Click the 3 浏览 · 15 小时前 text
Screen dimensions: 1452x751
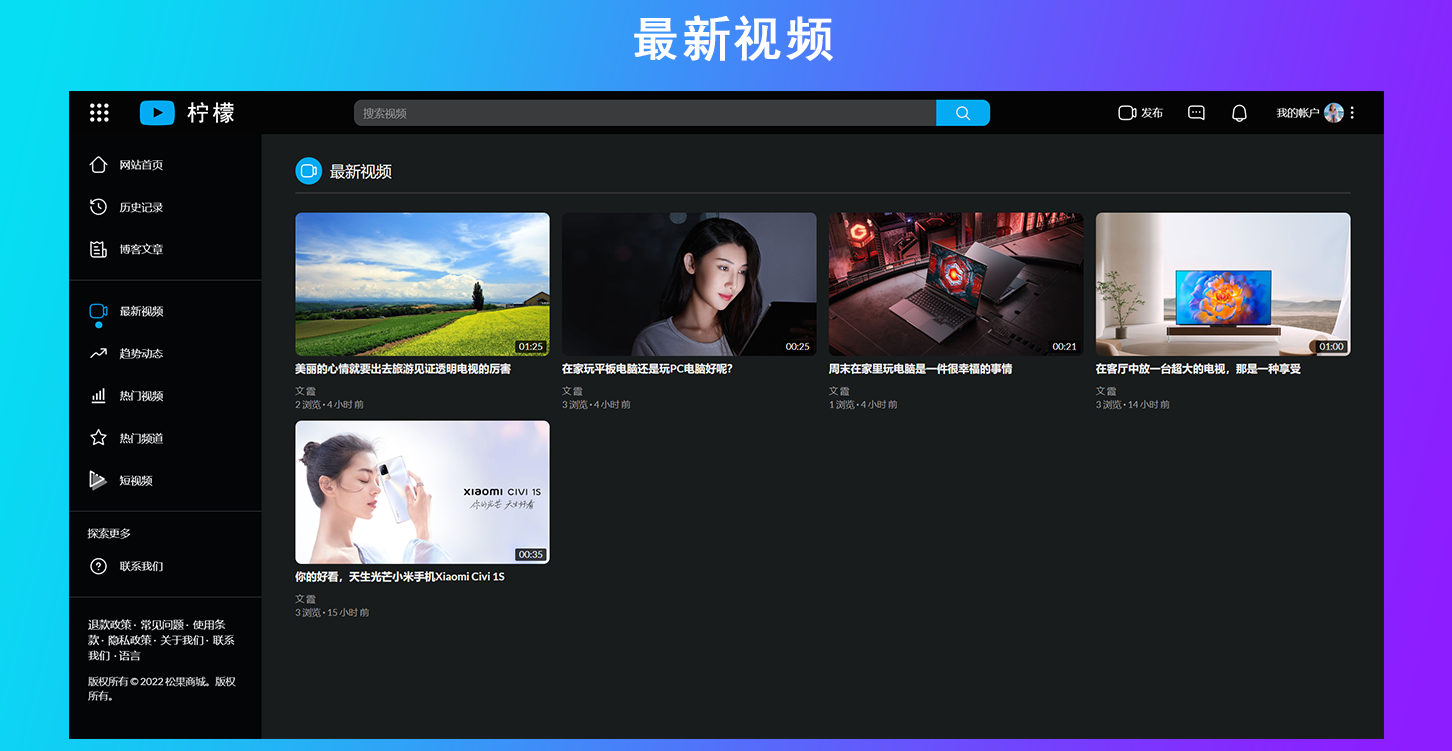point(332,613)
